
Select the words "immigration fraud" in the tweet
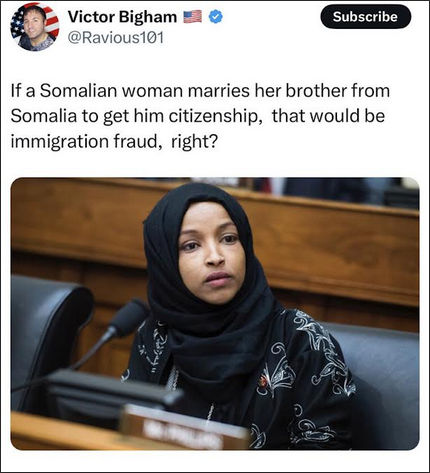pos(83,141)
